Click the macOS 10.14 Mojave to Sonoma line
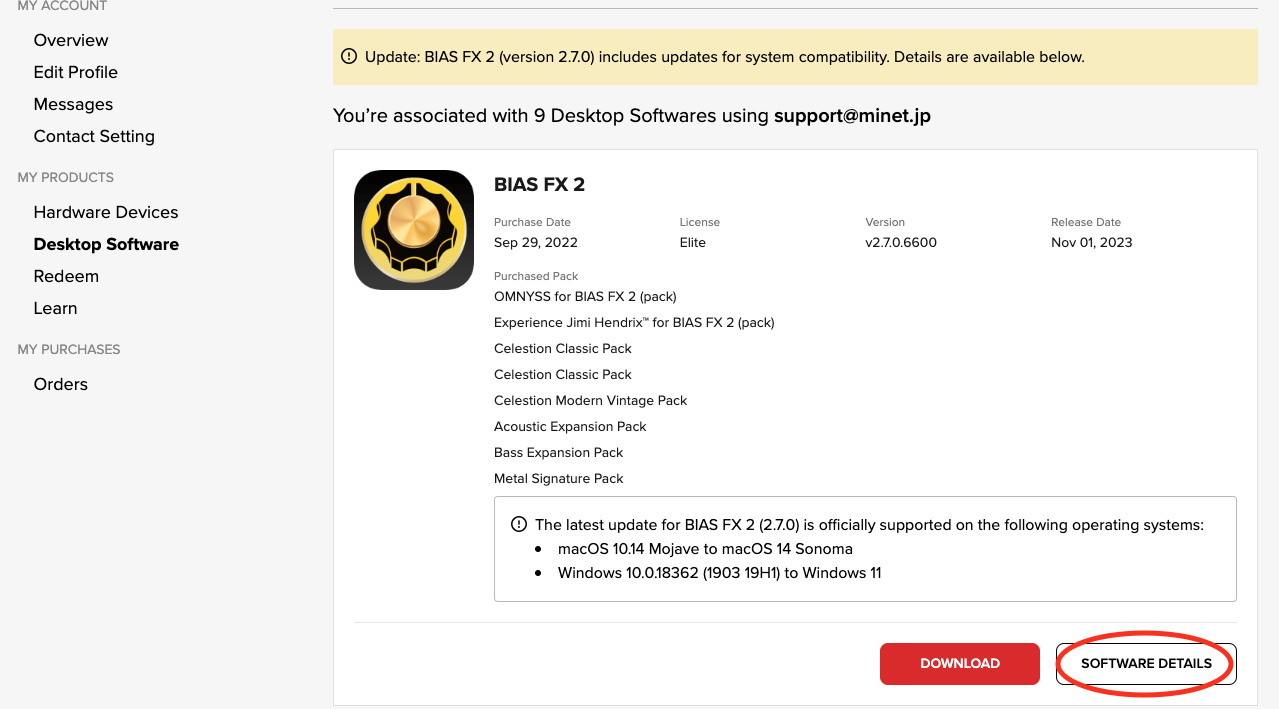This screenshot has height=709, width=1279. 705,548
